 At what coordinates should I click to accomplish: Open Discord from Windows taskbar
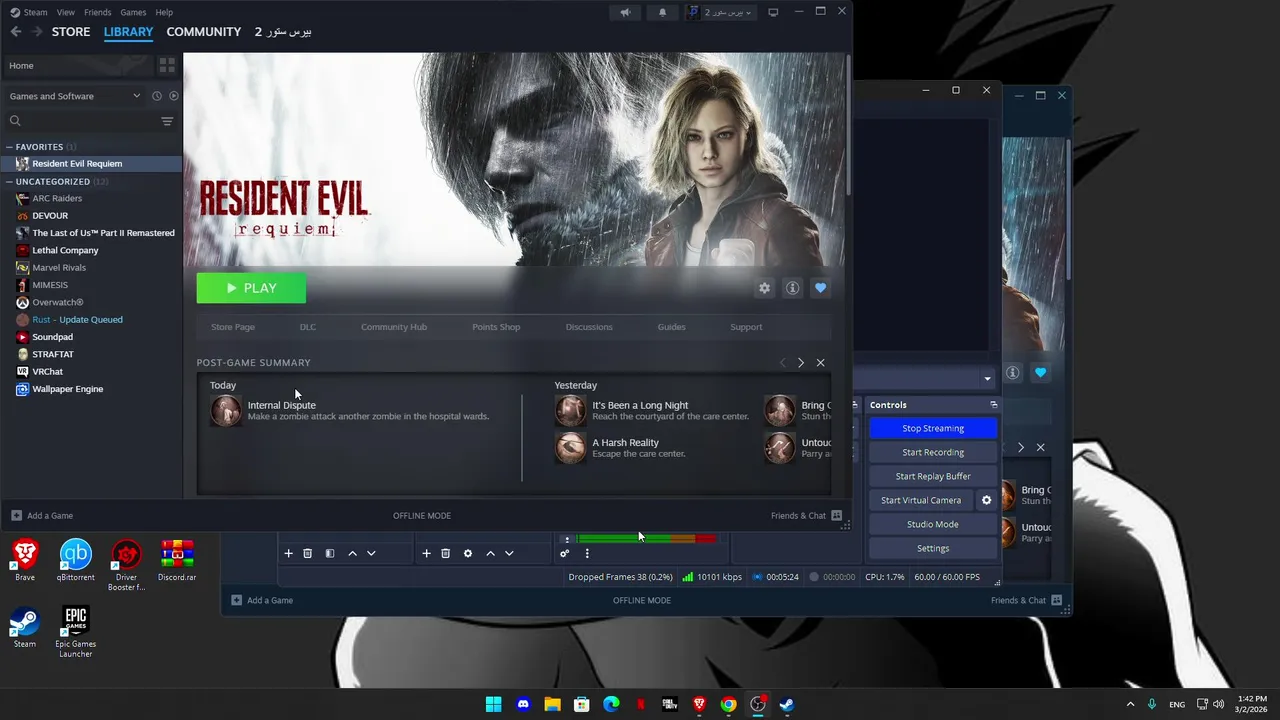523,704
